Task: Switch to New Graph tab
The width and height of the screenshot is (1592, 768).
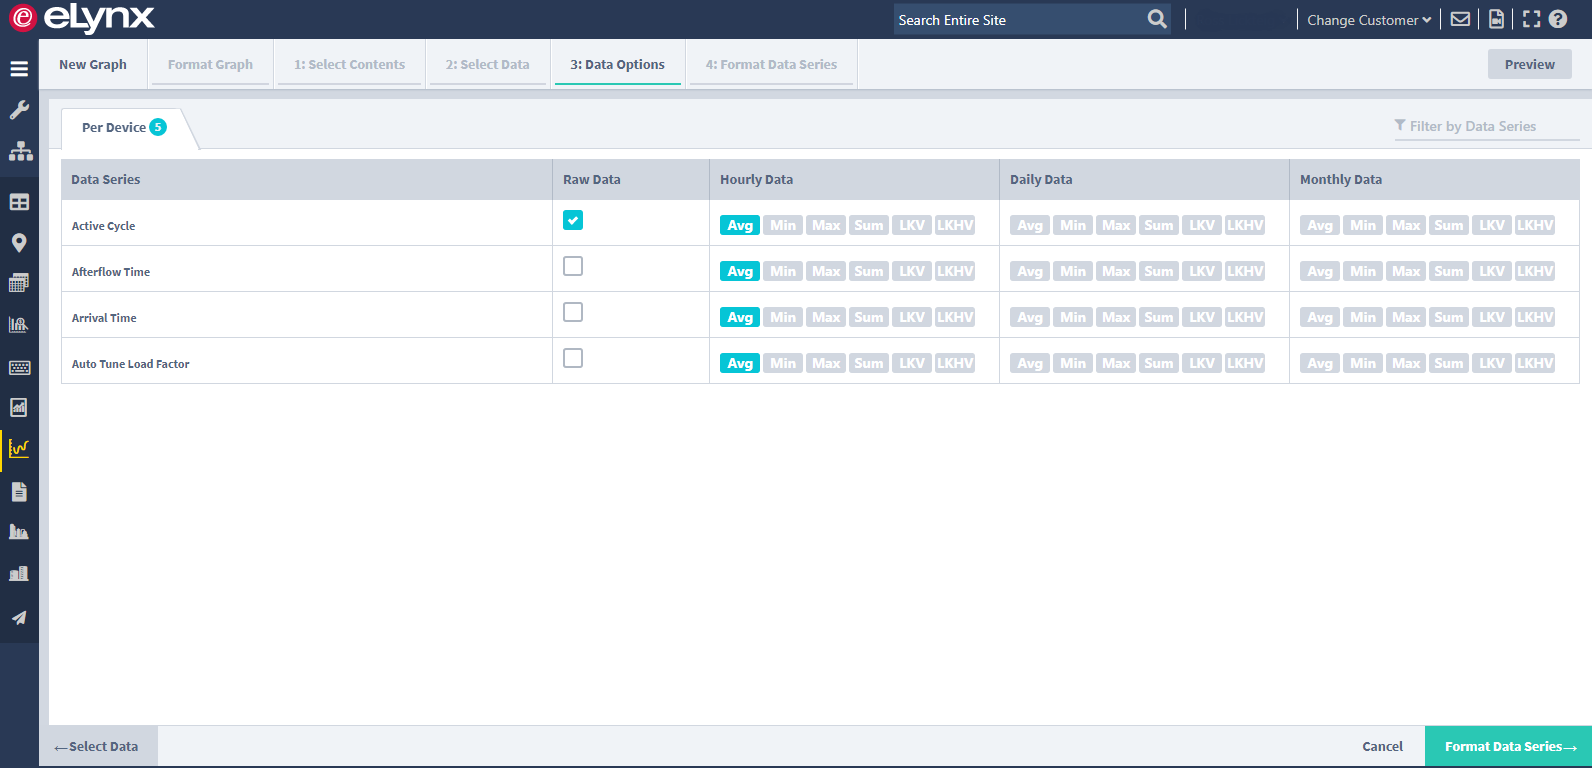Action: [x=93, y=64]
